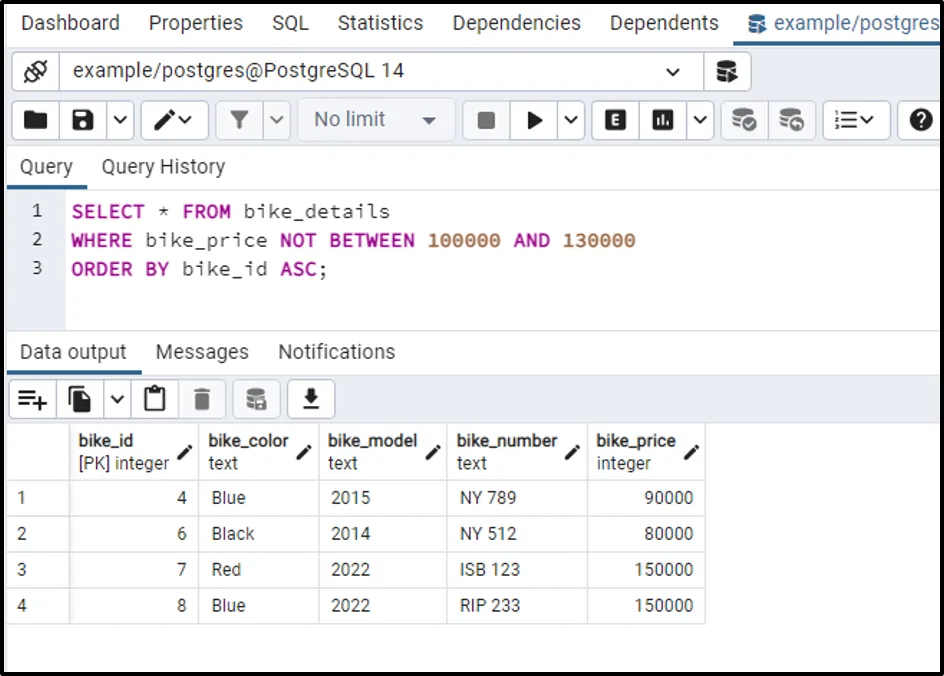Open the execute options dropdown arrow

[571, 120]
